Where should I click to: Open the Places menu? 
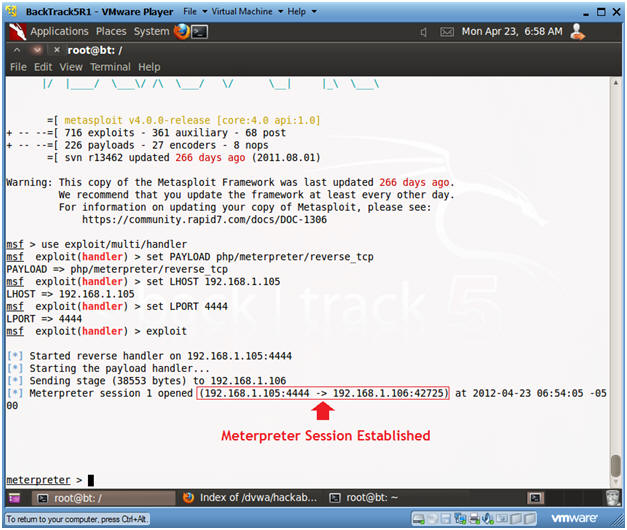coord(111,32)
